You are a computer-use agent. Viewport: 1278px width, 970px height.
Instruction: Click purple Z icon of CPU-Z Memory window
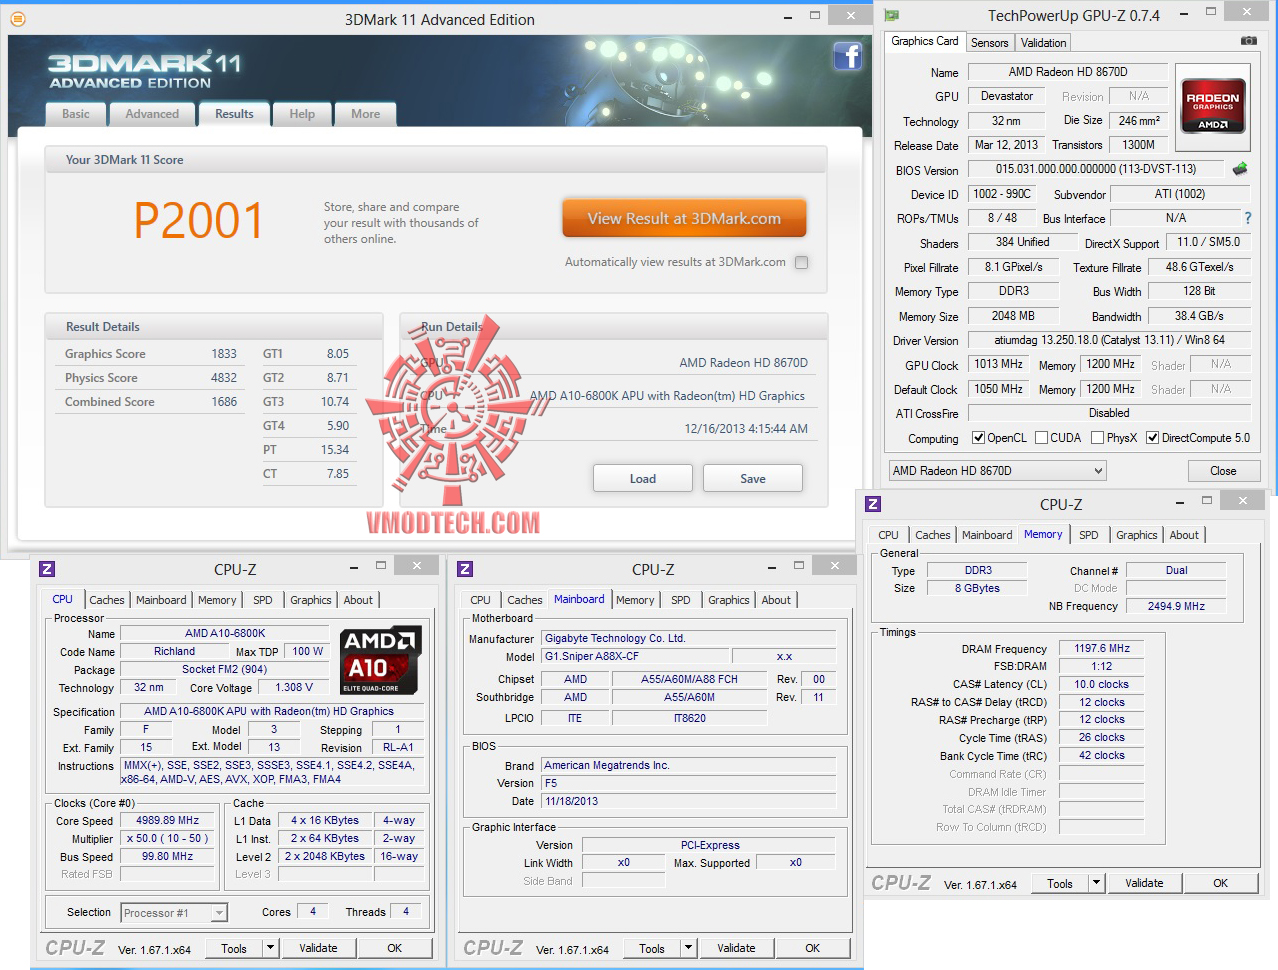(x=873, y=504)
